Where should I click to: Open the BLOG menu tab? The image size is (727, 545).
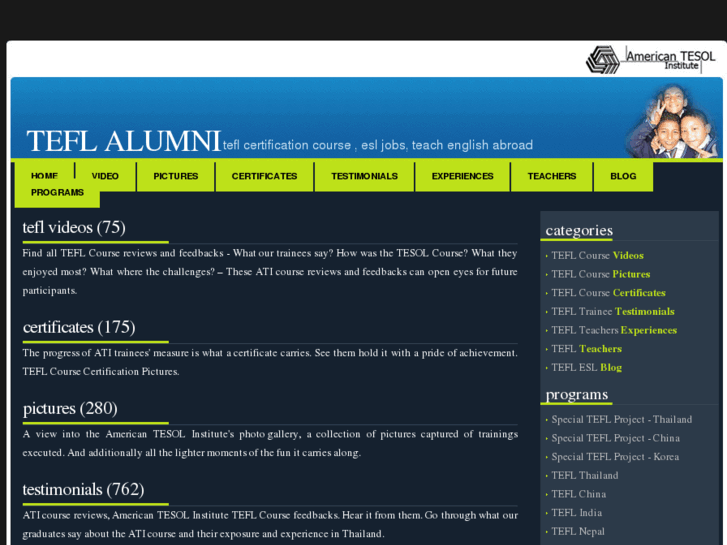coord(623,176)
